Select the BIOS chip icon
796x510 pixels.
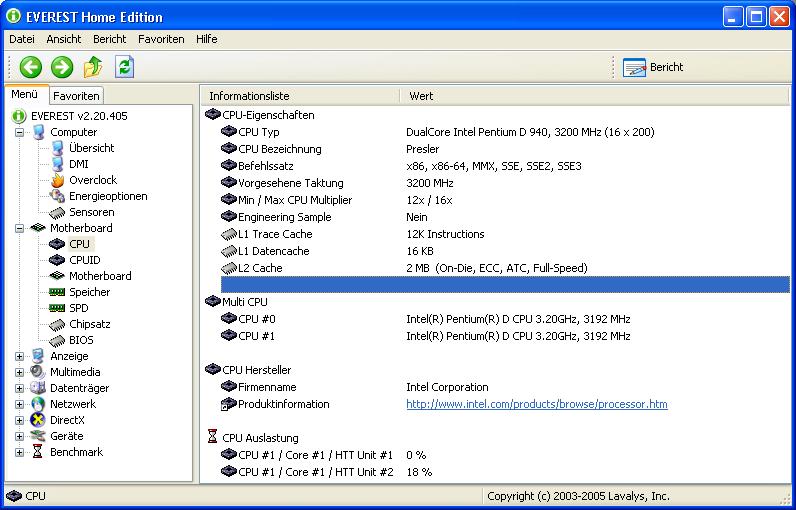click(57, 340)
